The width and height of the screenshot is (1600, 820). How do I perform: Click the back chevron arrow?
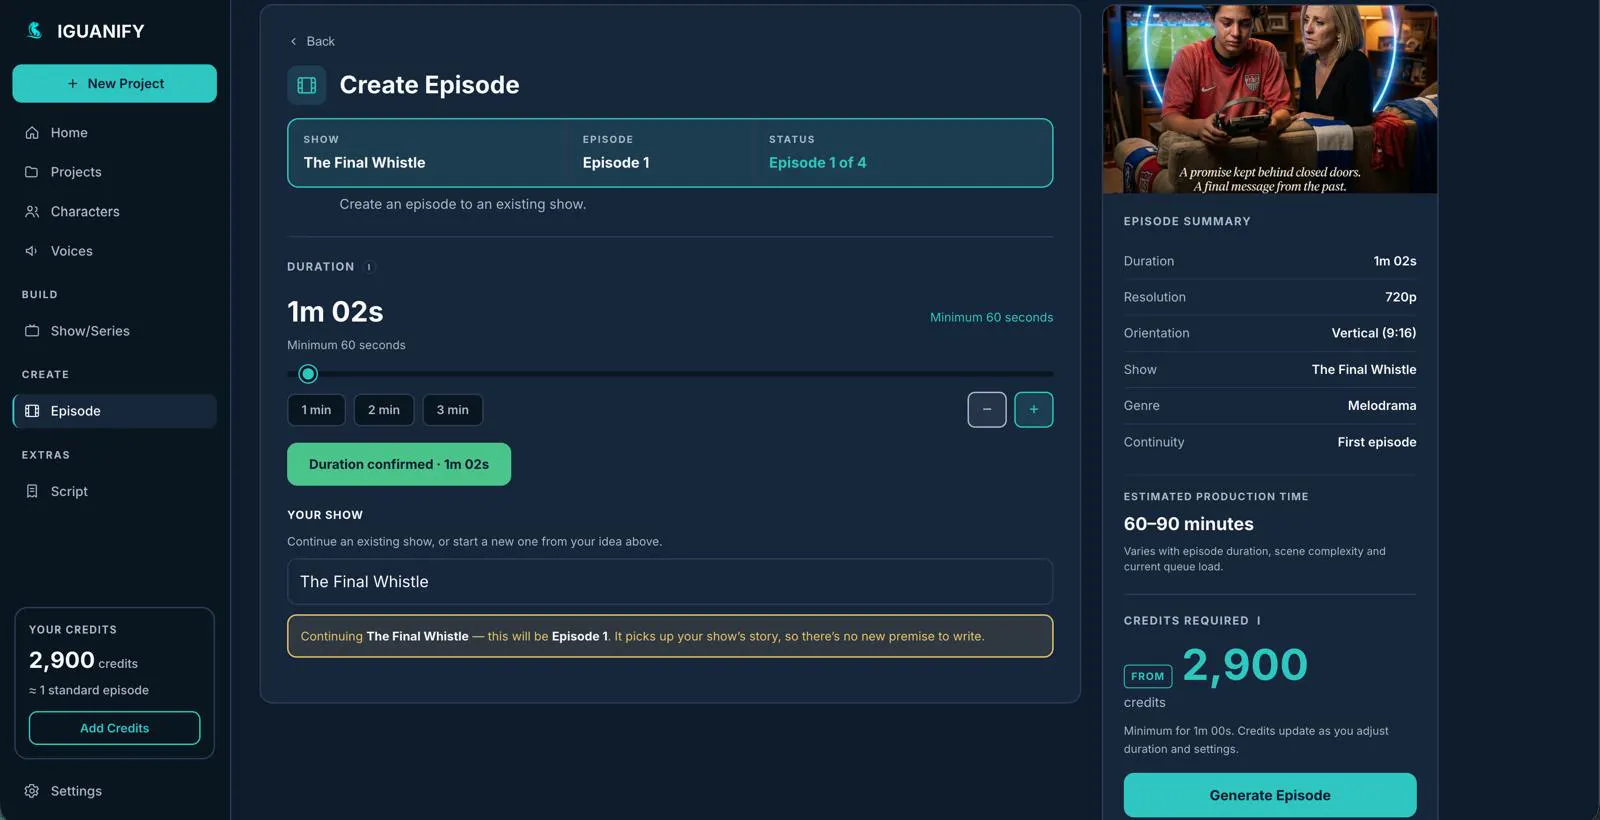click(x=293, y=41)
